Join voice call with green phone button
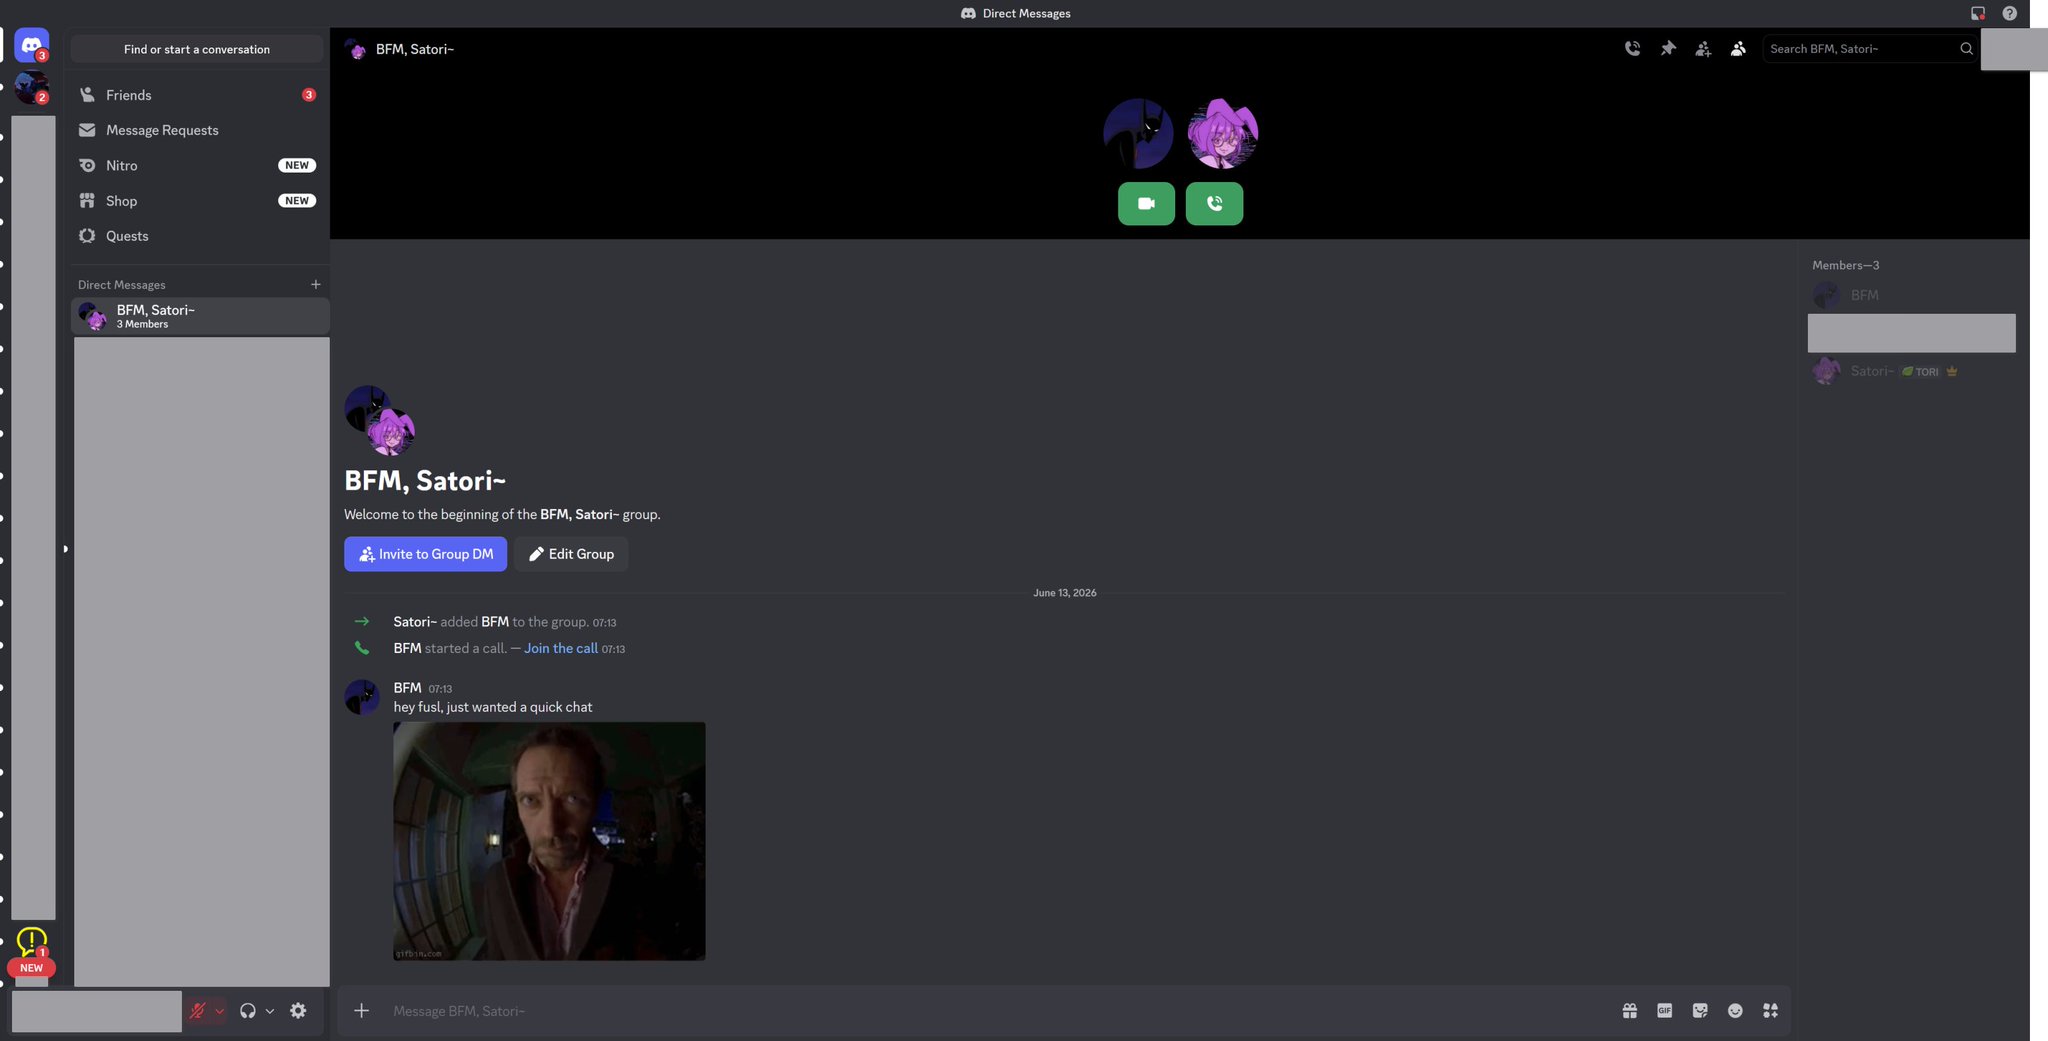The width and height of the screenshot is (2048, 1041). 1214,203
